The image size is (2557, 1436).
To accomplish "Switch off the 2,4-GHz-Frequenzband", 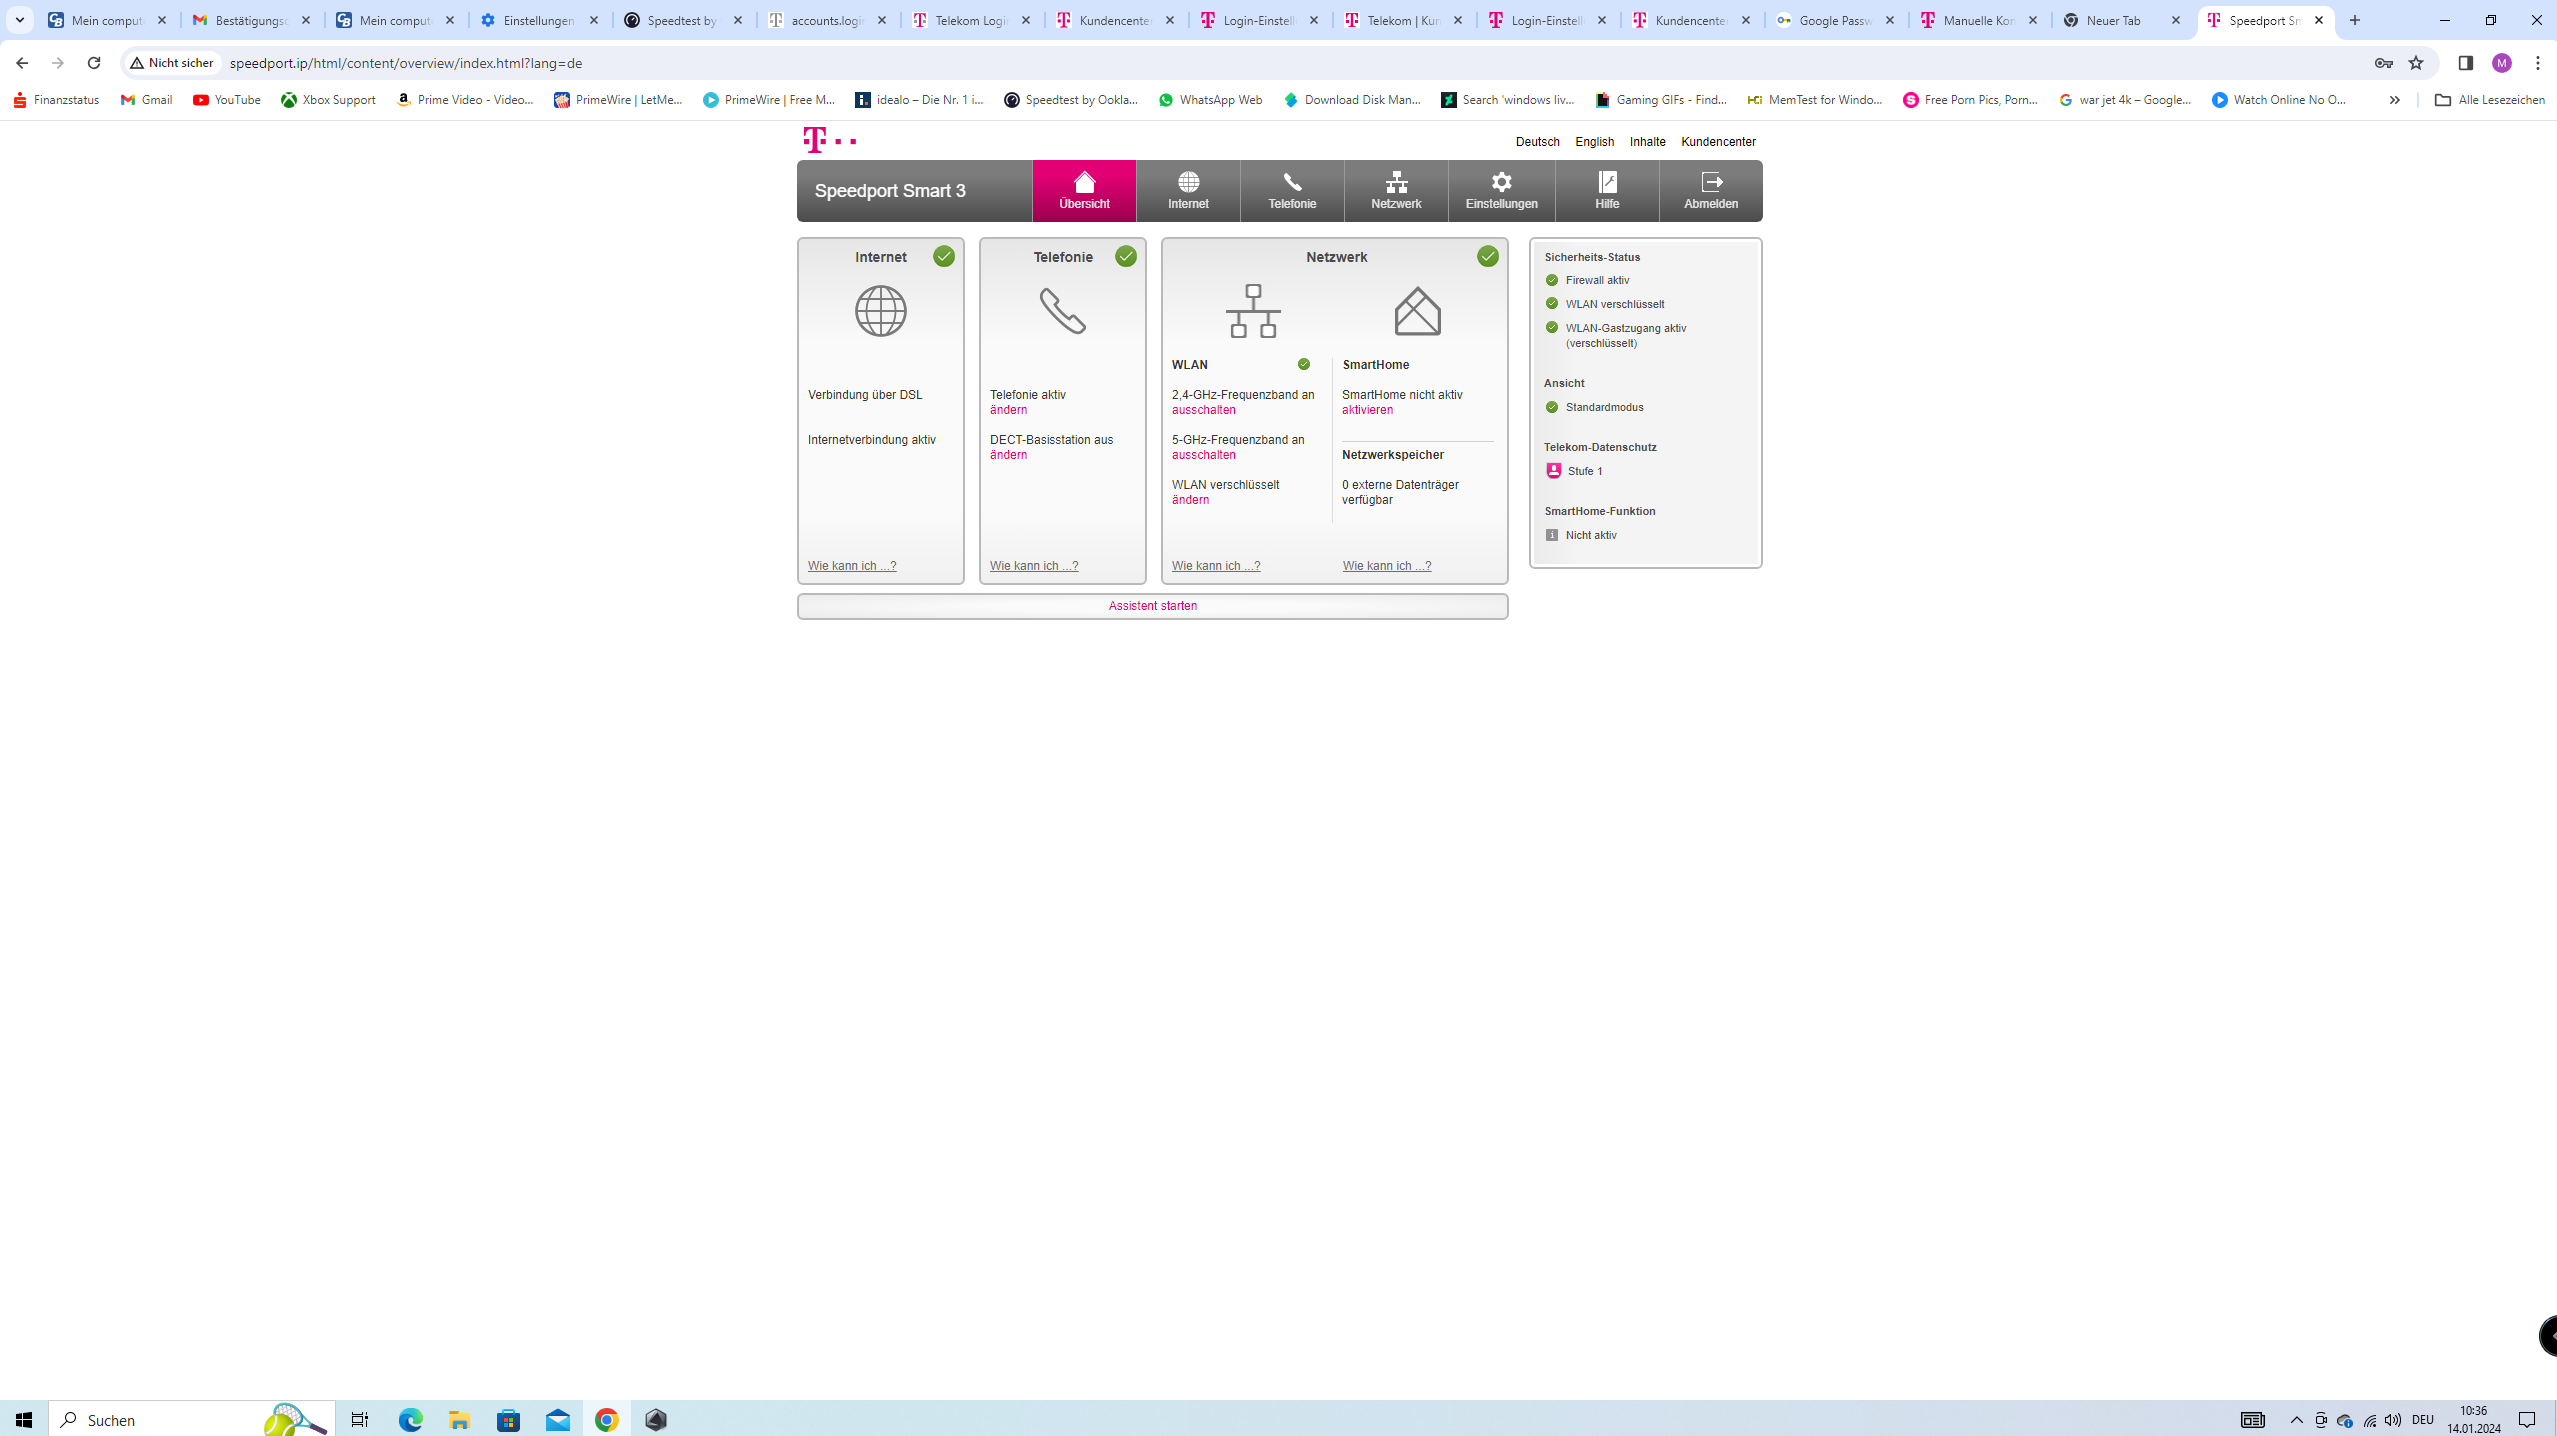I will [1203, 410].
